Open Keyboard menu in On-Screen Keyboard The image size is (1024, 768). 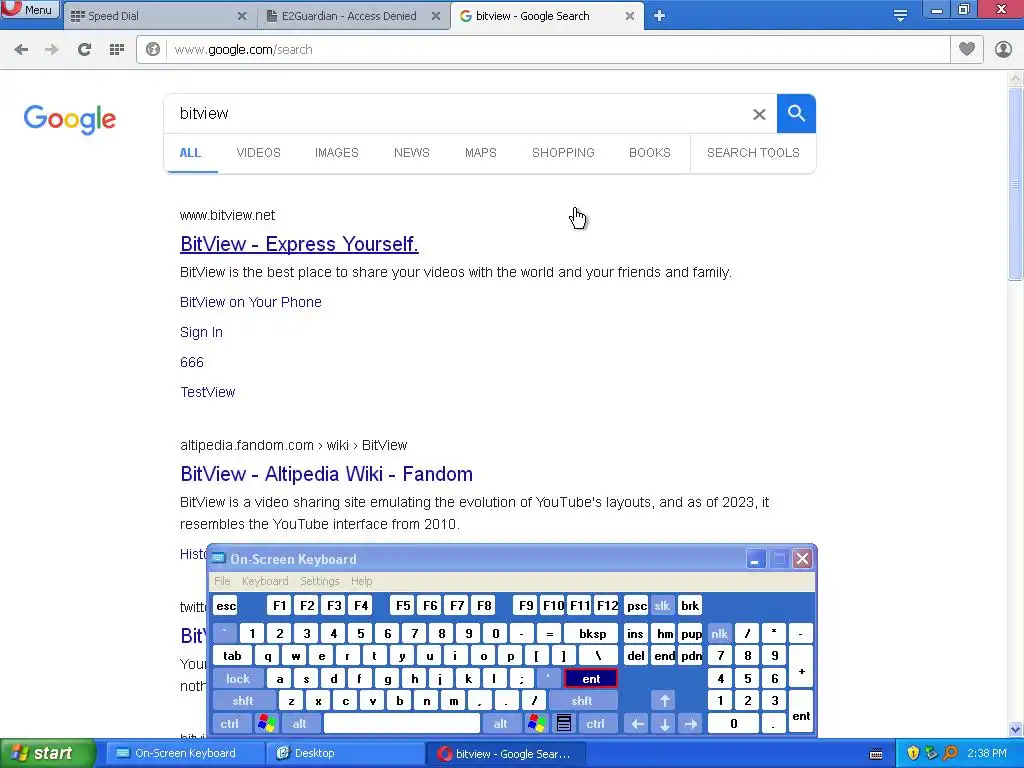pyautogui.click(x=264, y=581)
